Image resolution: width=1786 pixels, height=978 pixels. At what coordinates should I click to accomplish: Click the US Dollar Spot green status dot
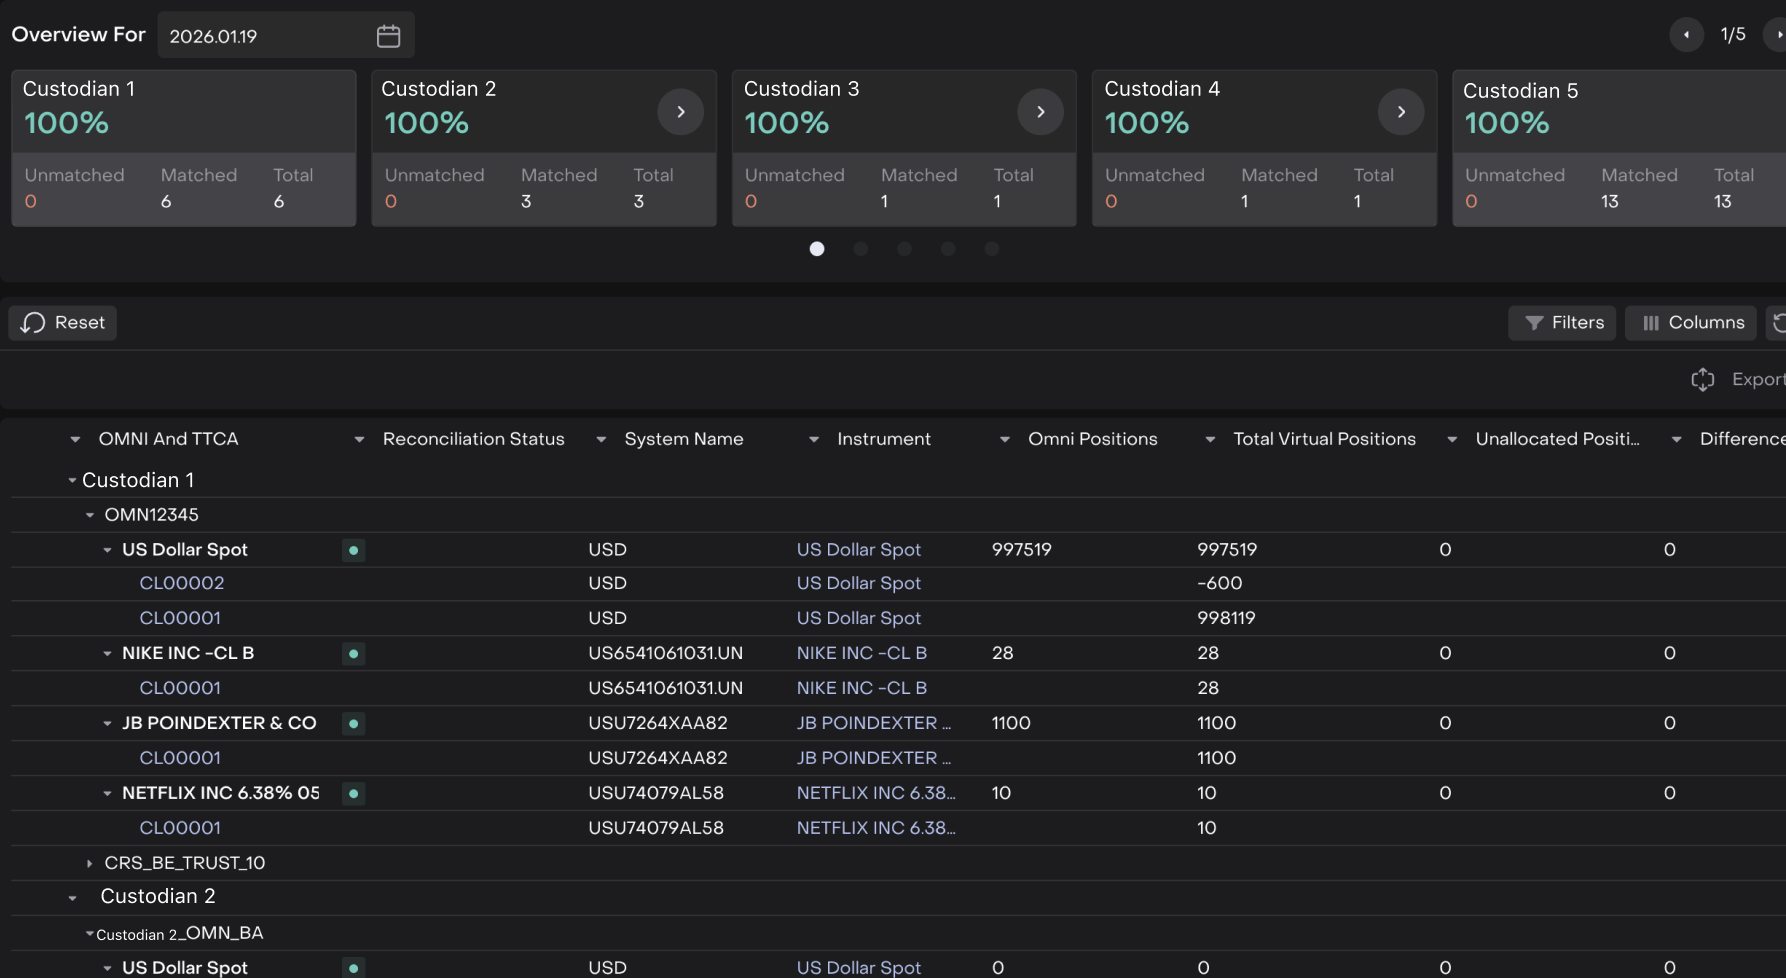tap(353, 550)
